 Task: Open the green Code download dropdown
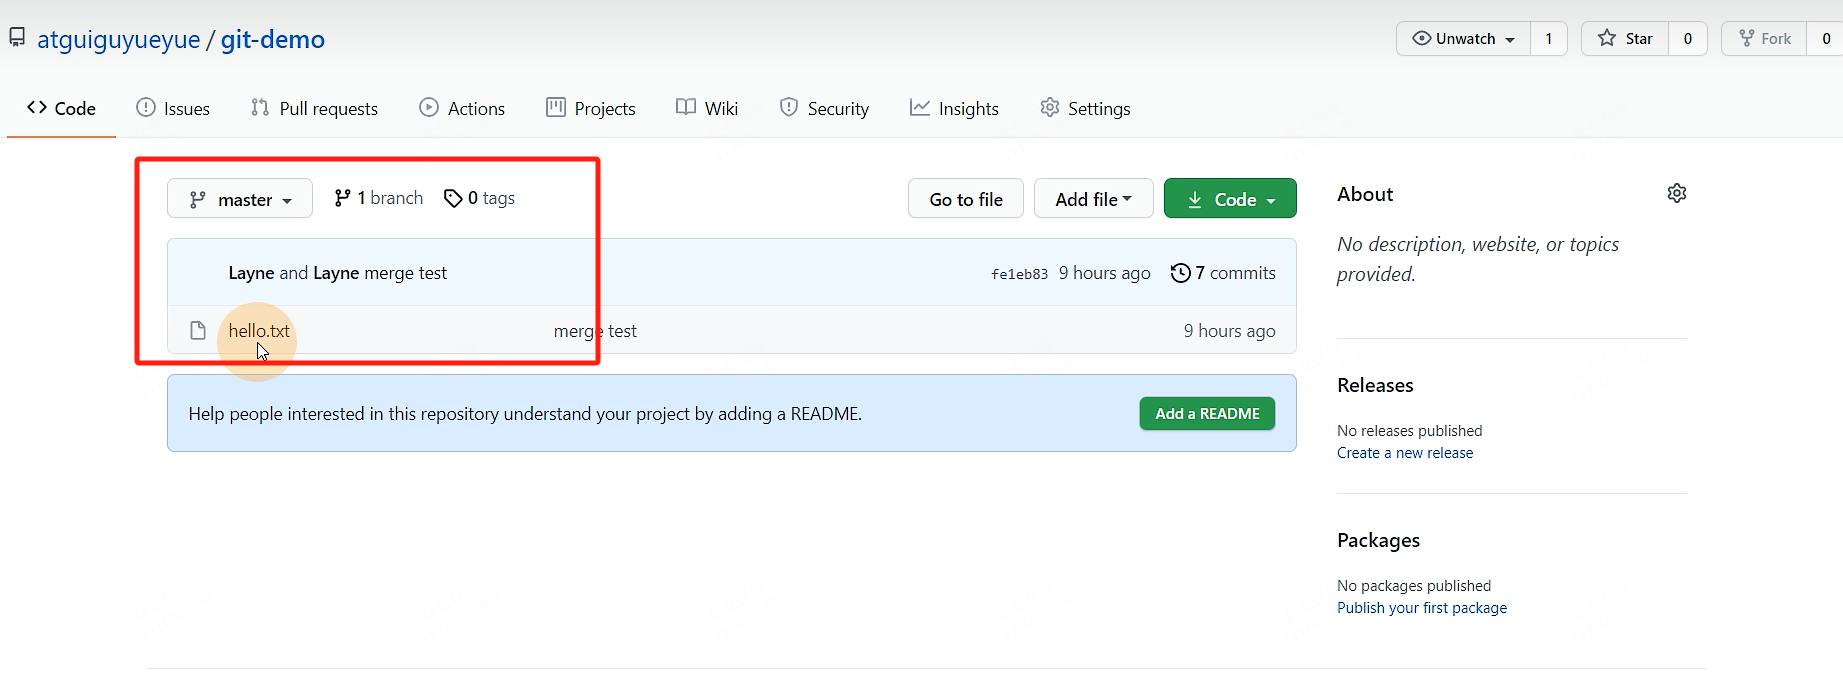point(1230,199)
